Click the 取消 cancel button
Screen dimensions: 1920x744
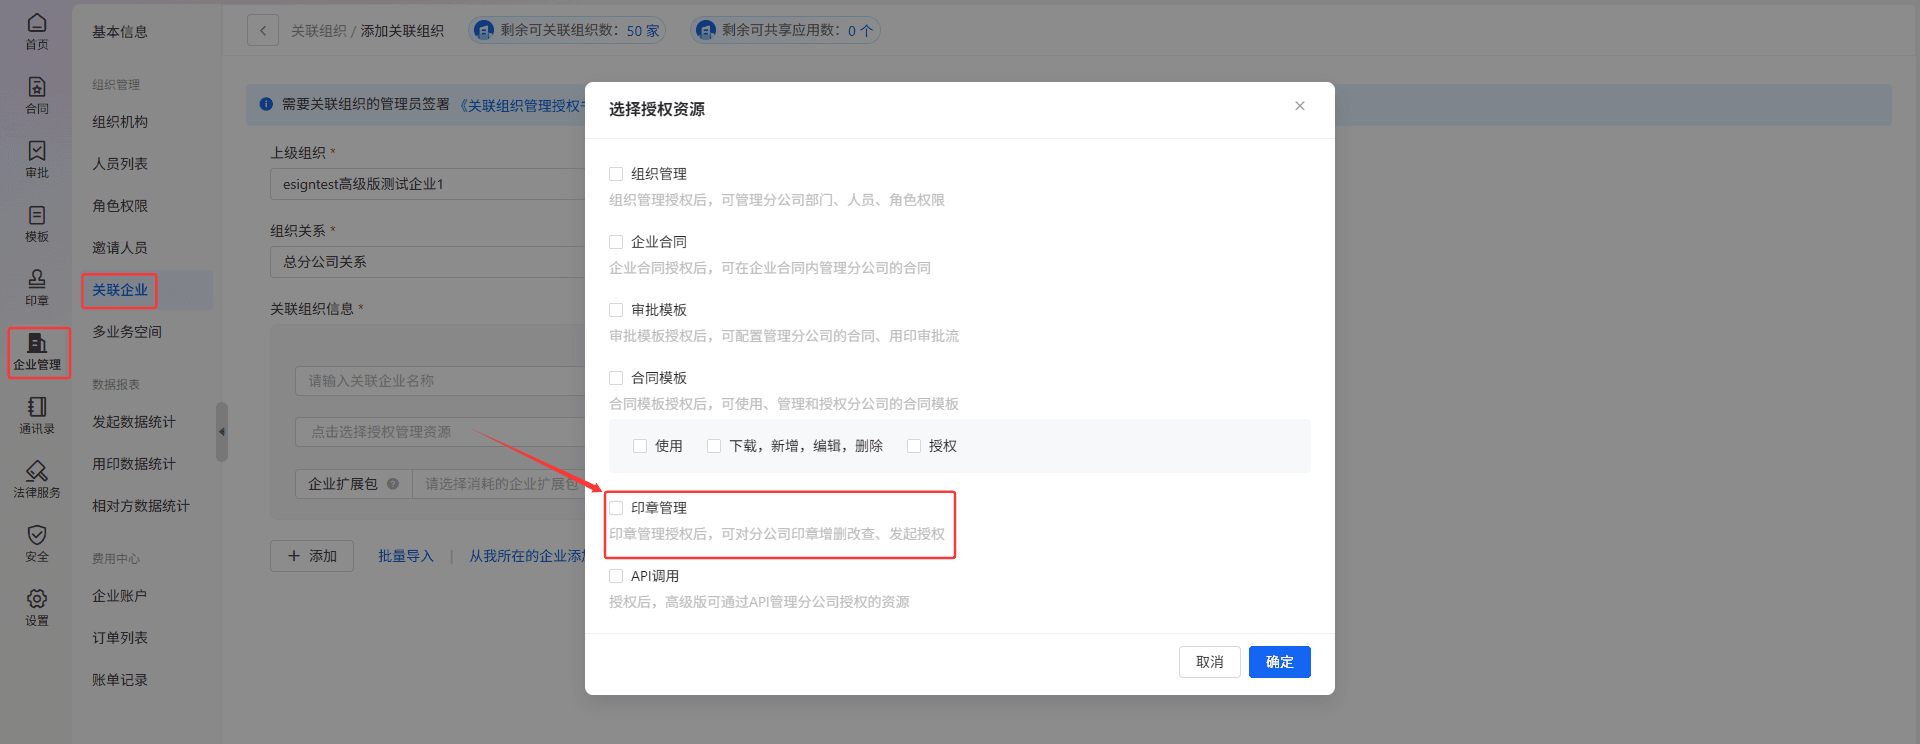[1209, 662]
